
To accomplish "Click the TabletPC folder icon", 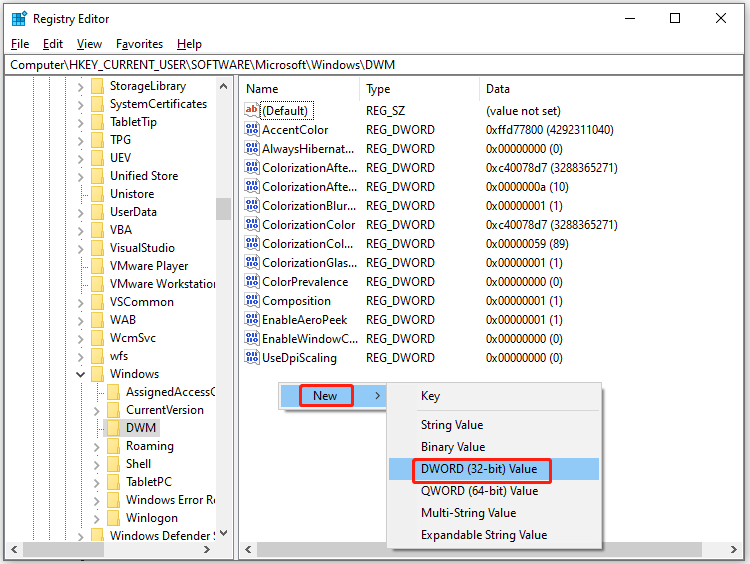I will 113,482.
